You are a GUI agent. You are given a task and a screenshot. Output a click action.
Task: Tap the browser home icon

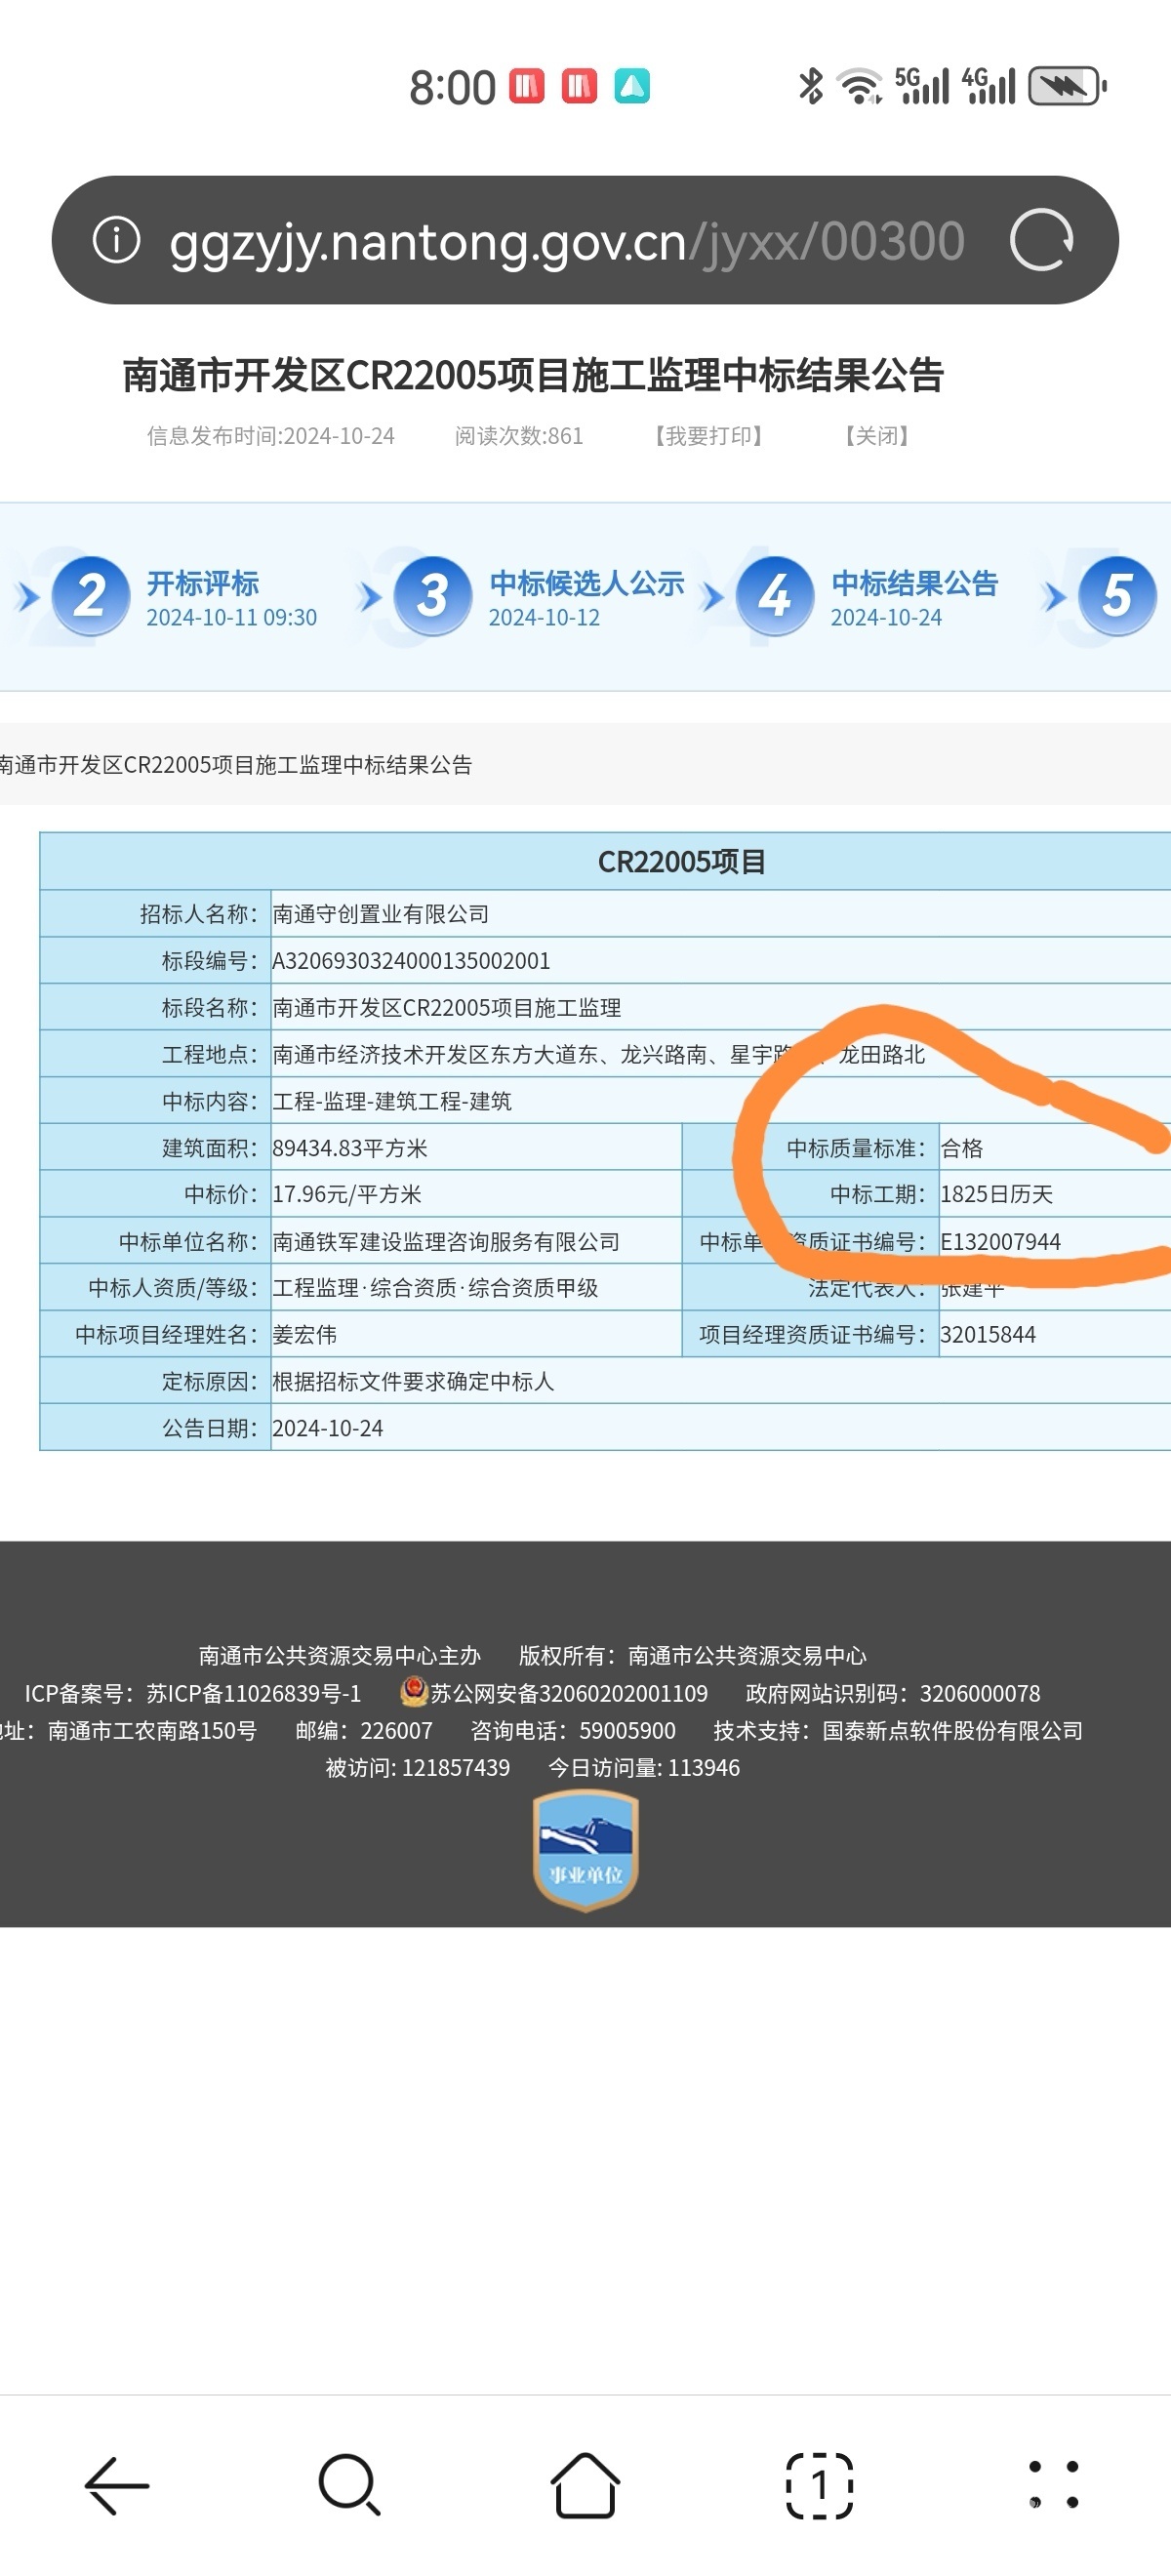(x=585, y=2485)
